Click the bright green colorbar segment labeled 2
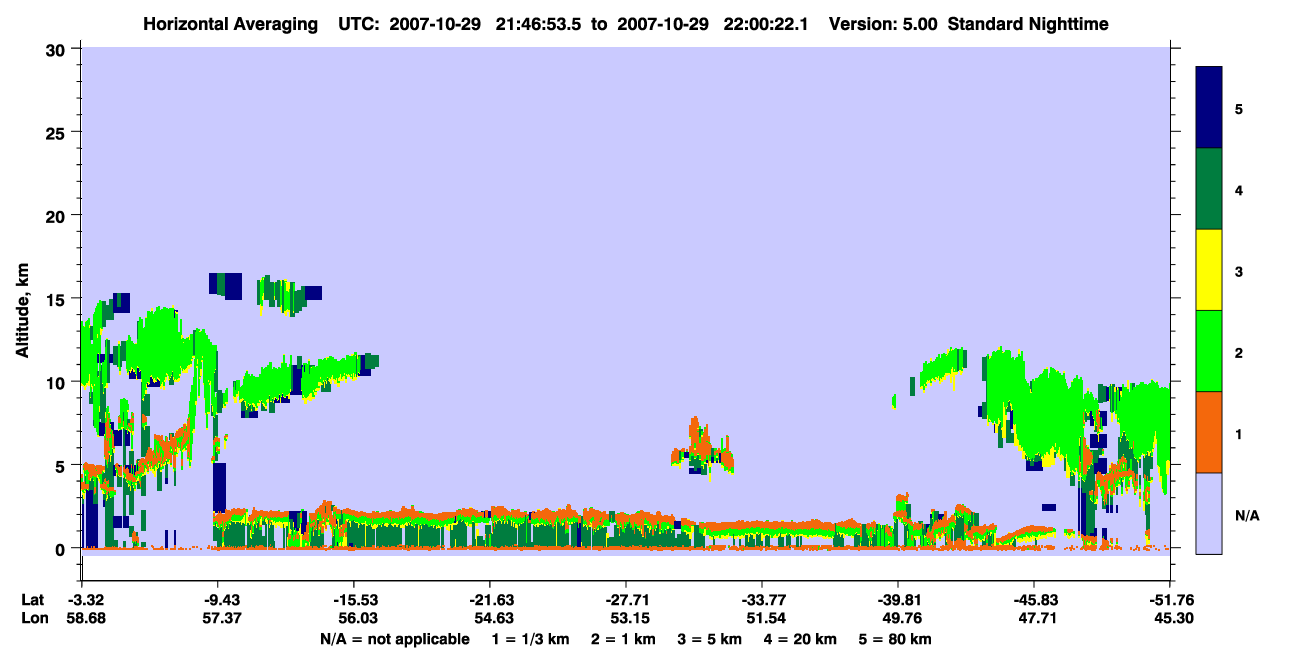Image resolution: width=1300 pixels, height=667 pixels. [1209, 351]
